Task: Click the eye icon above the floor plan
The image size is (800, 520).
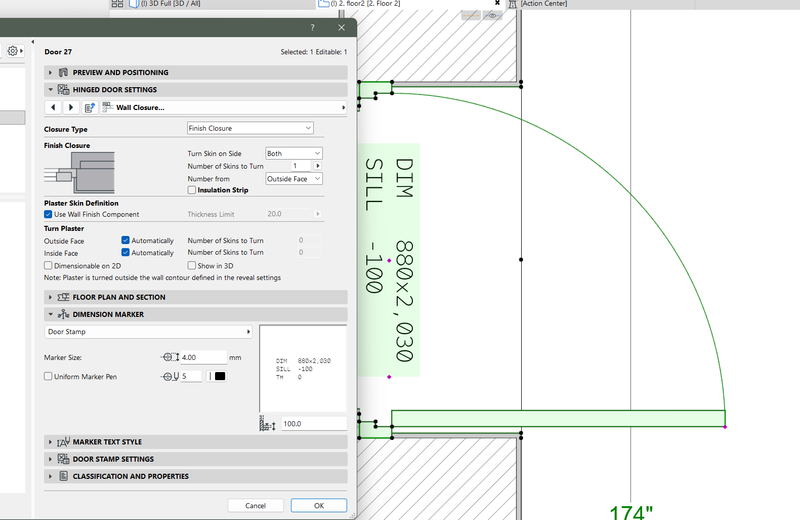Action: pyautogui.click(x=492, y=16)
